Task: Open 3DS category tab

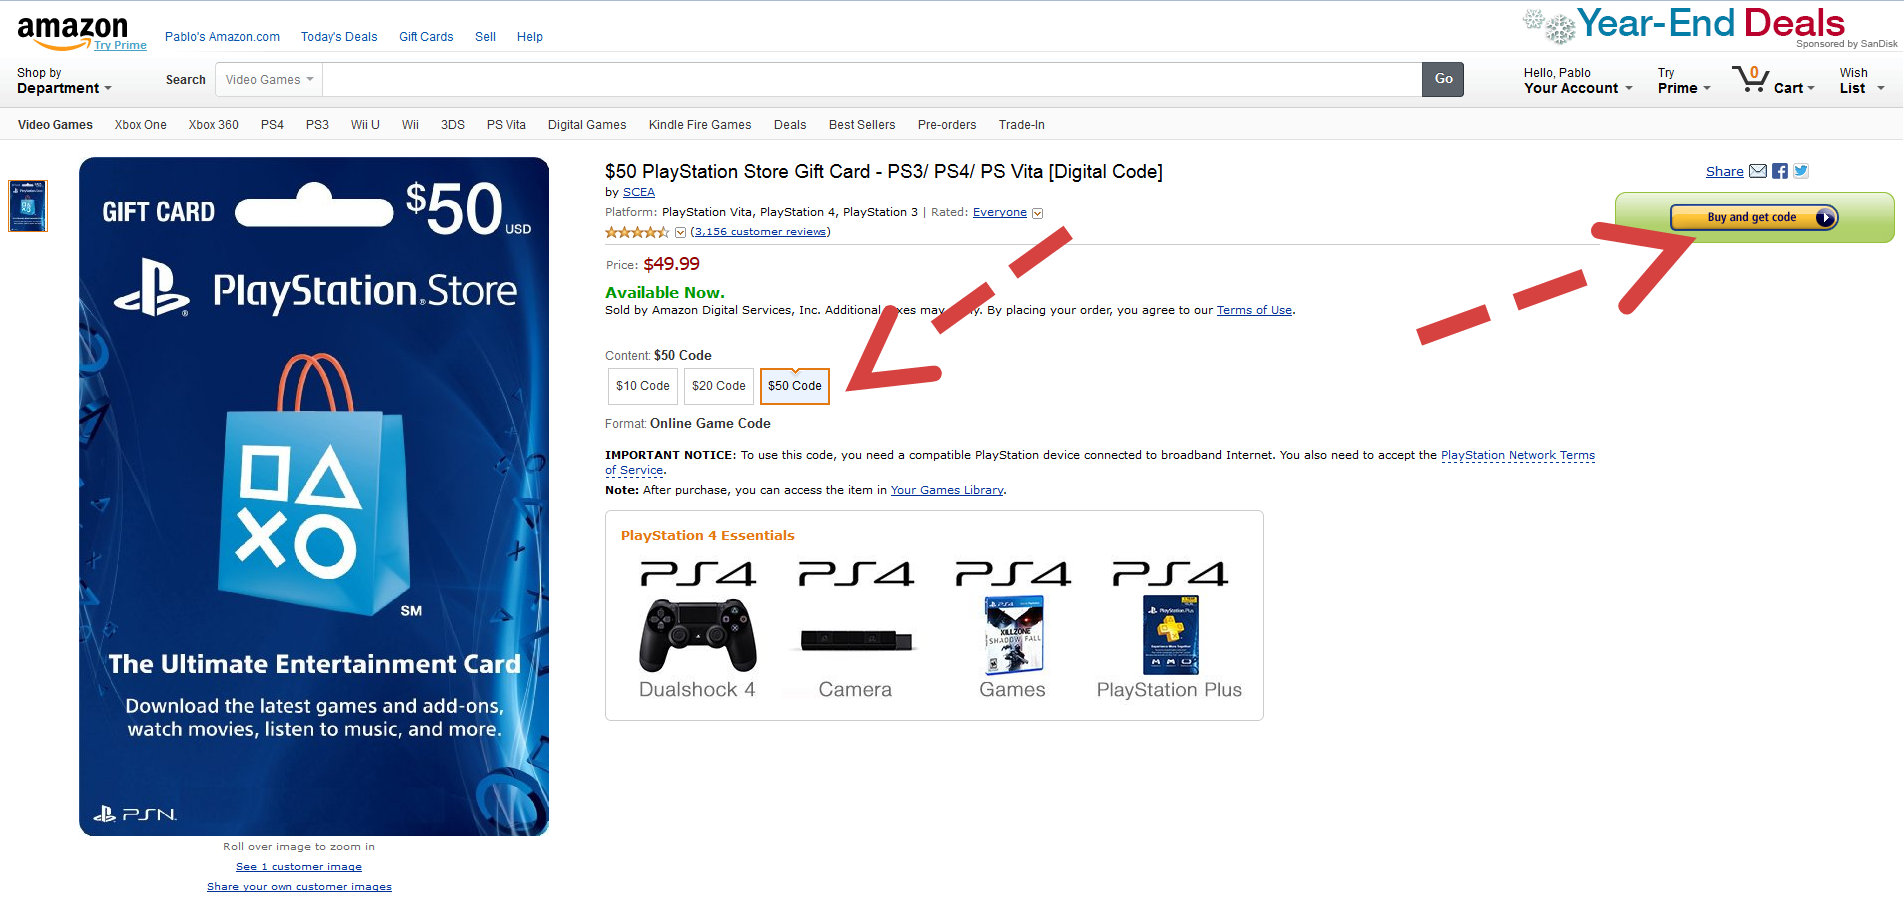Action: tap(453, 125)
